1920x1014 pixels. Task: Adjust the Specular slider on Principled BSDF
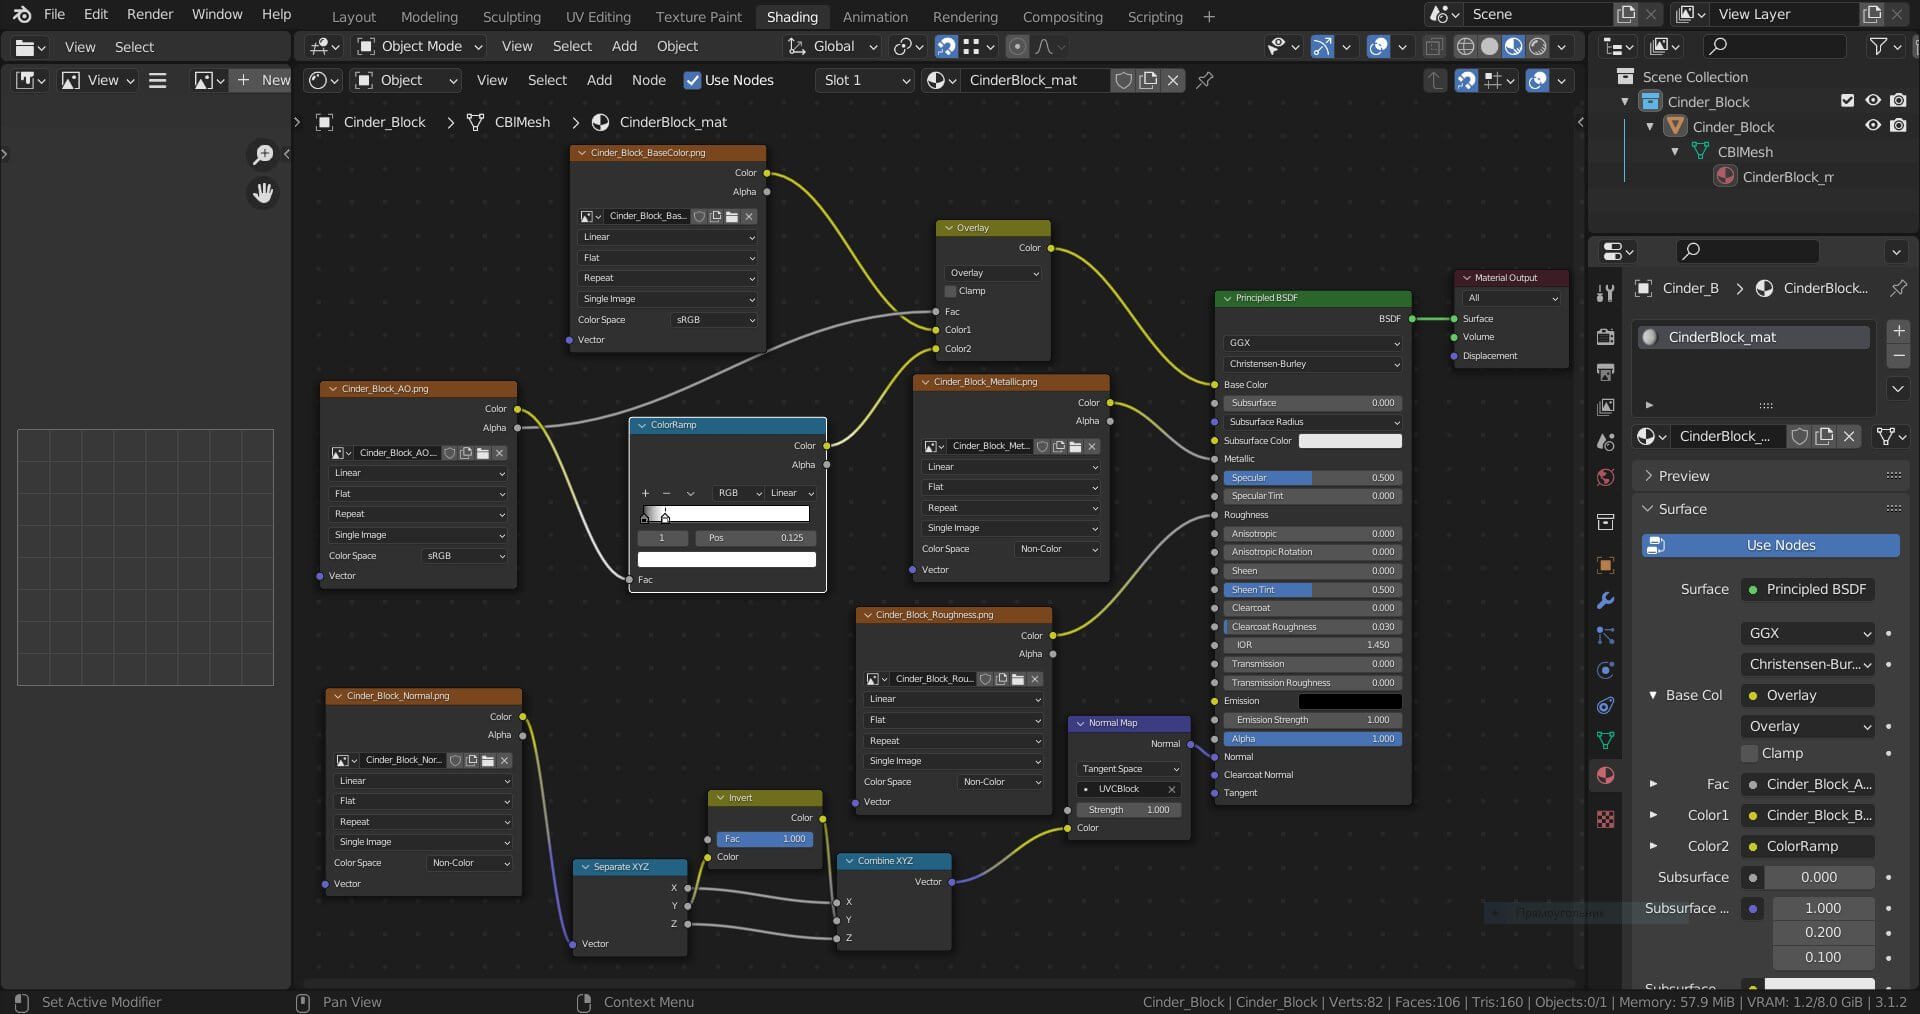1312,478
